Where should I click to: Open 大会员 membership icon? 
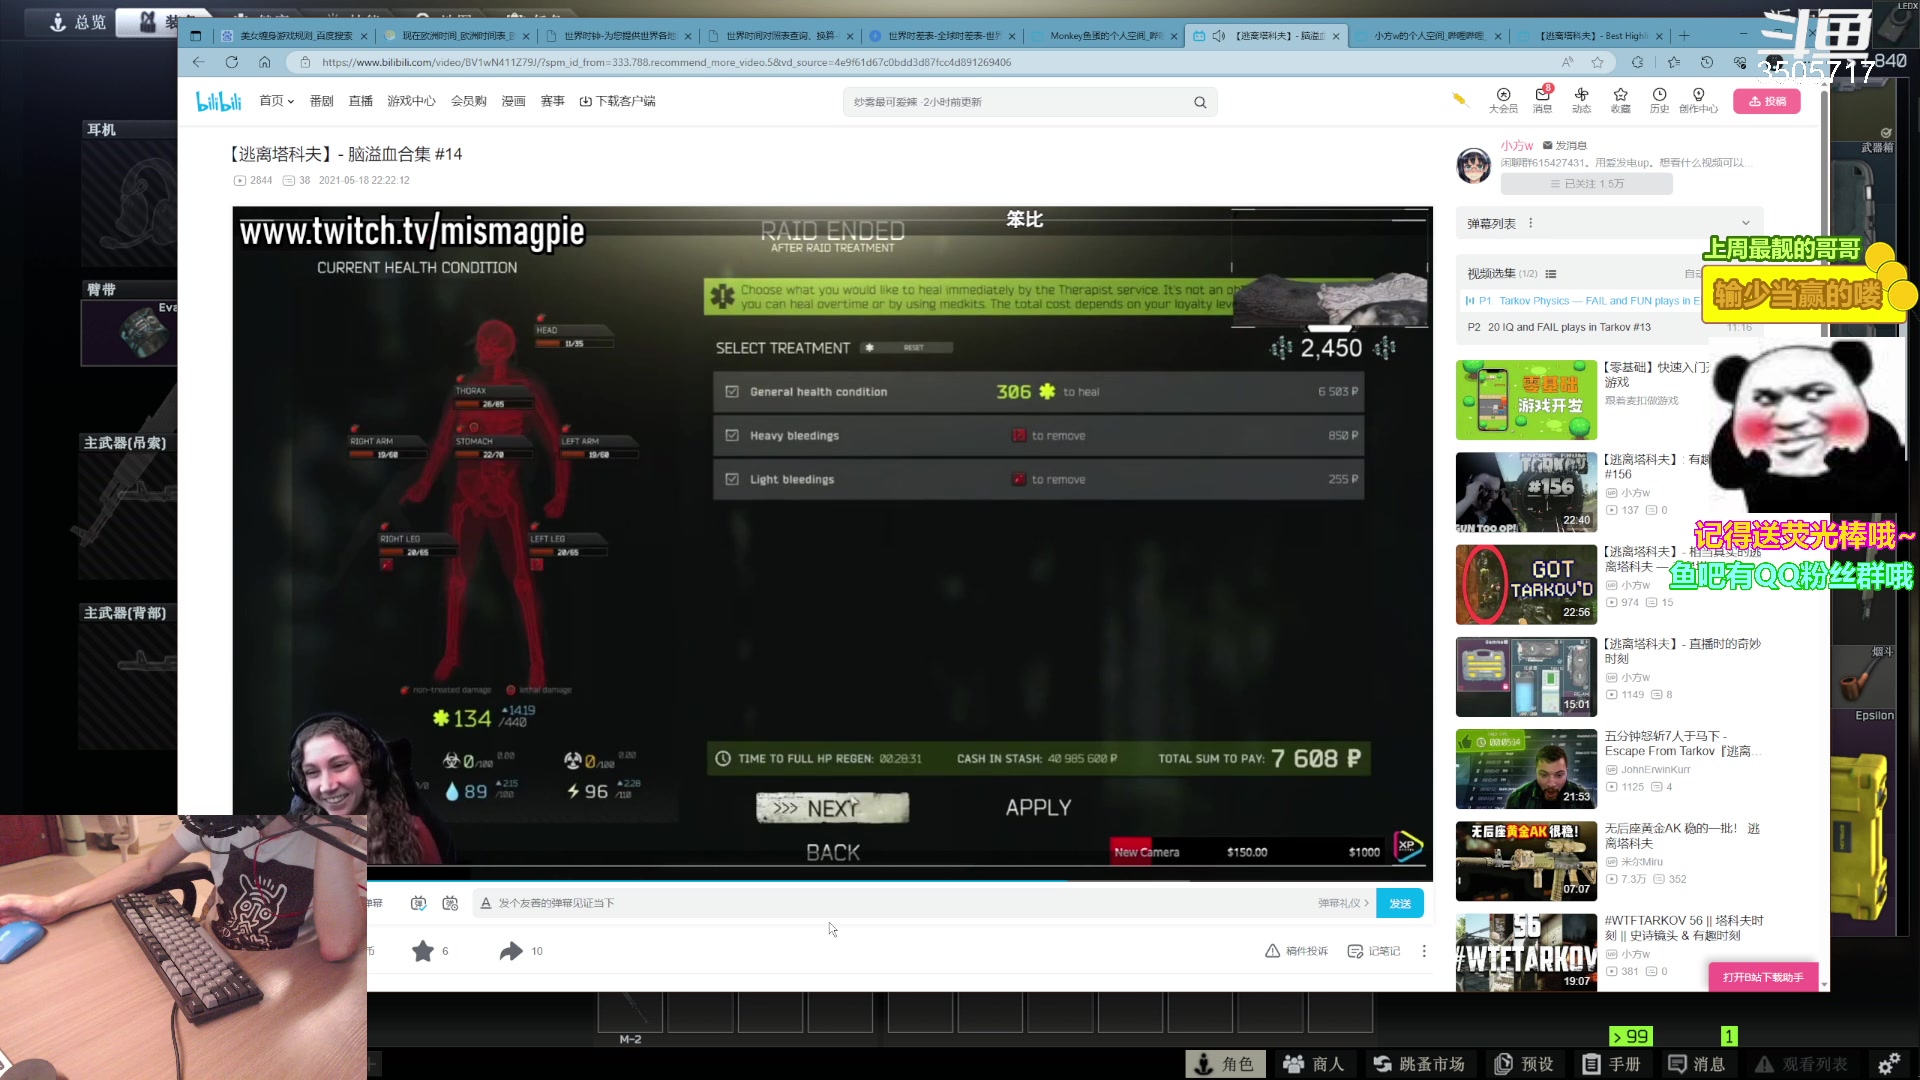pyautogui.click(x=1503, y=100)
